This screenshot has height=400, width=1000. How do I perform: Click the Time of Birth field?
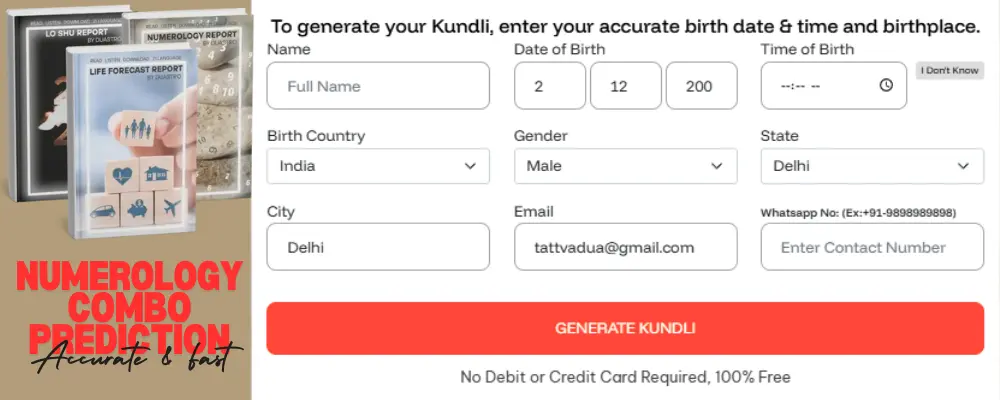tap(820, 86)
